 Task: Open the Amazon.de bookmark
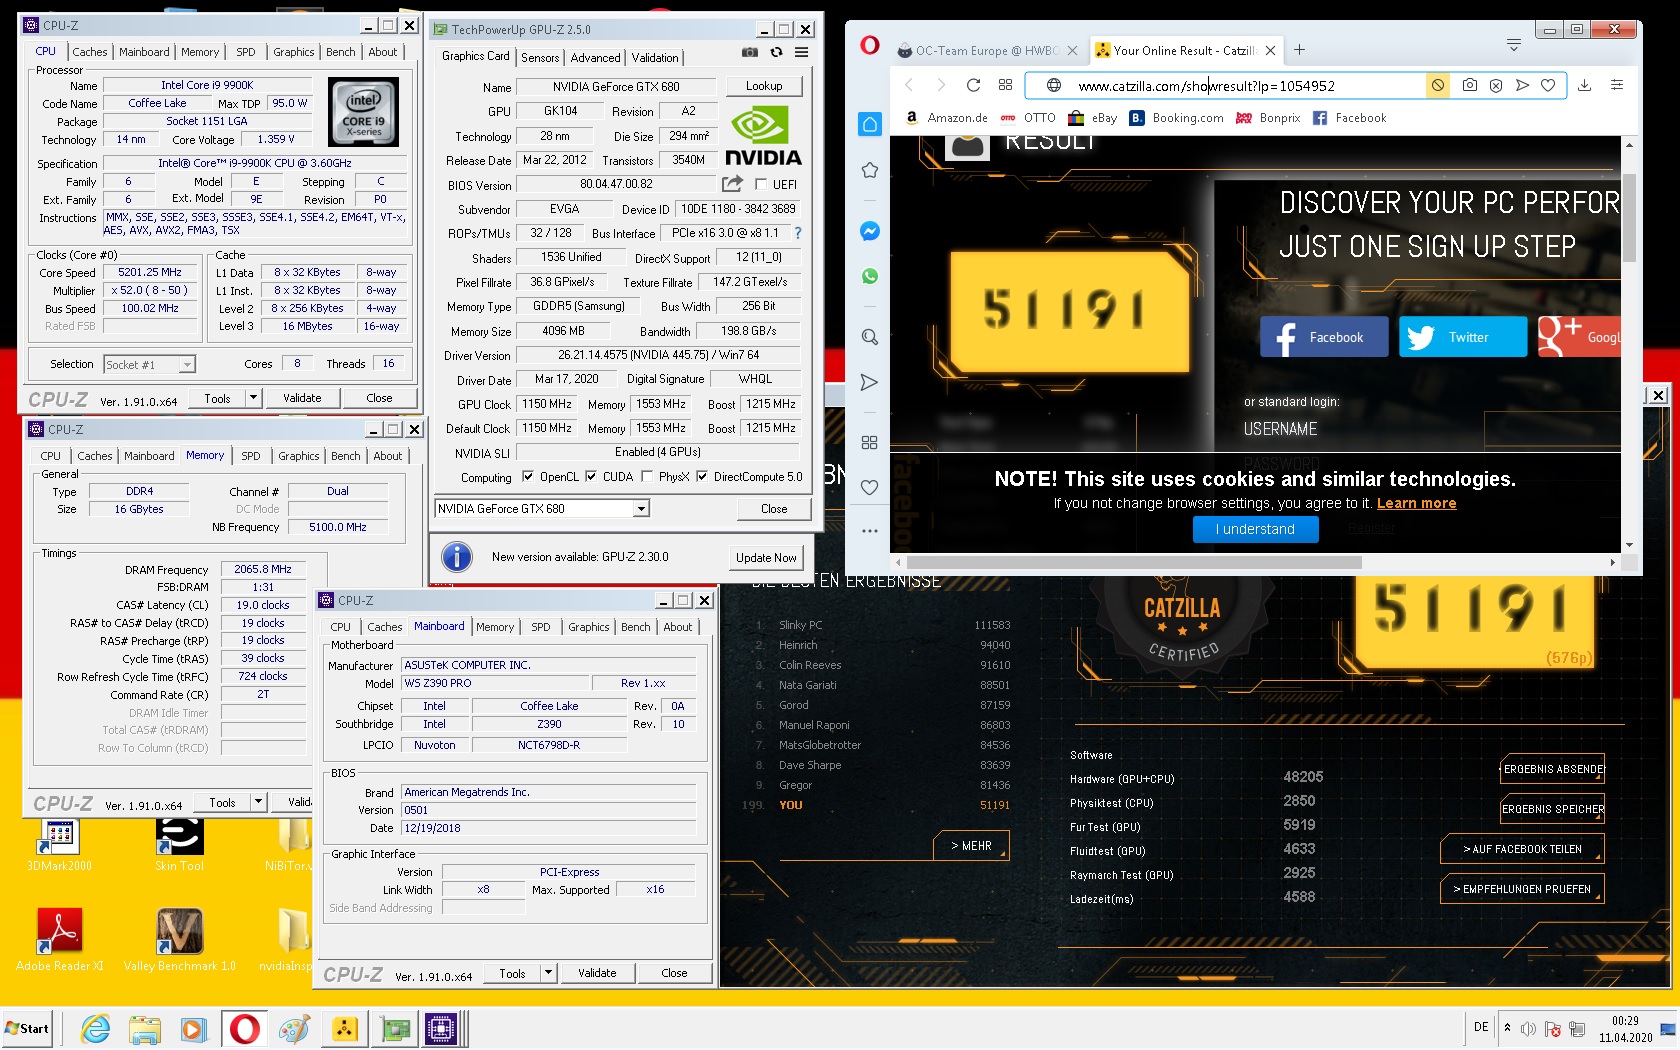[x=947, y=117]
